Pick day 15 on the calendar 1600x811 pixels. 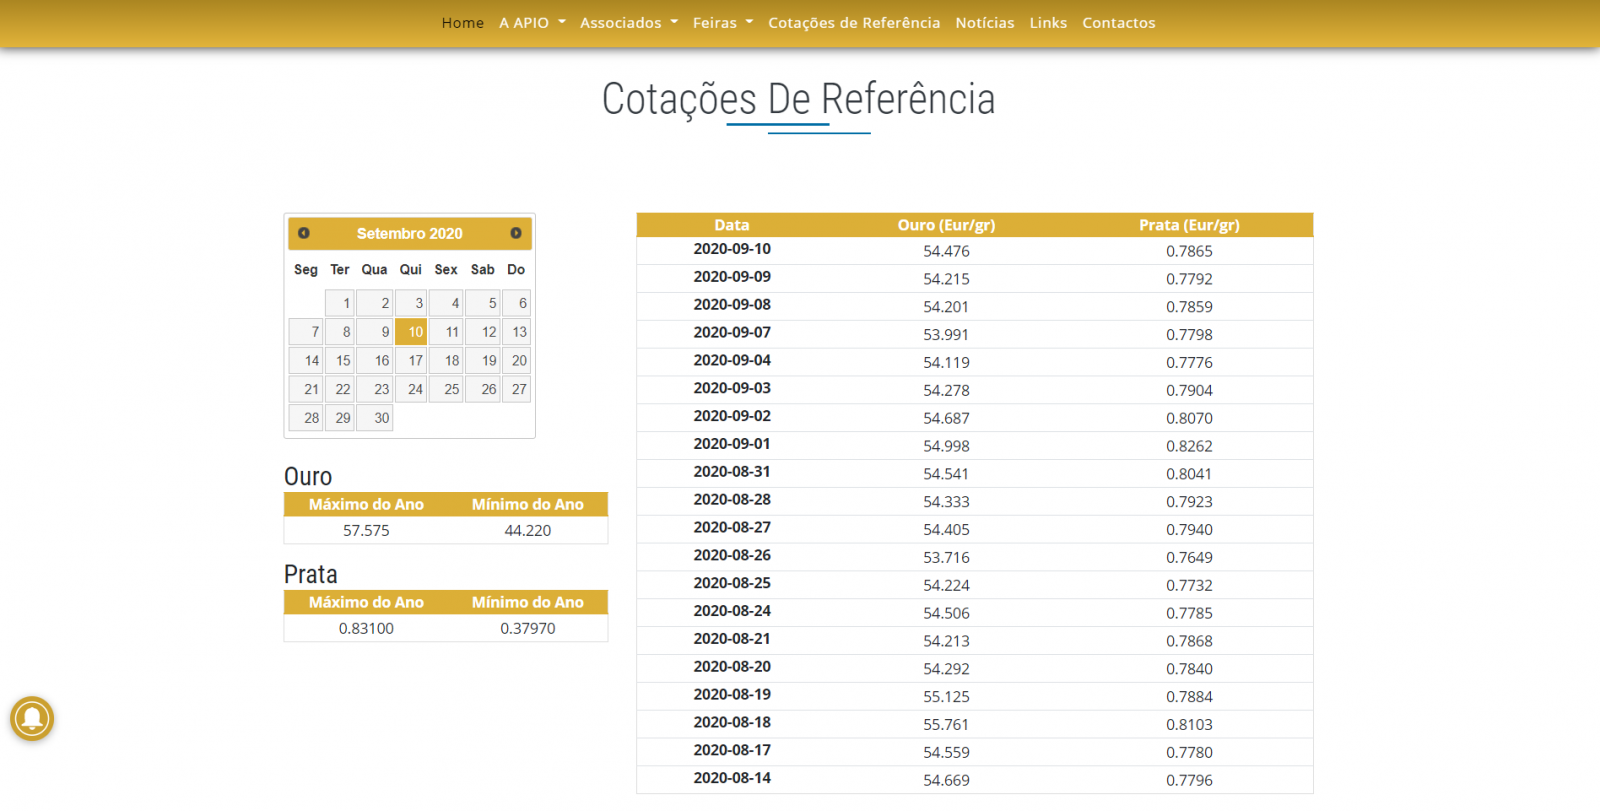pyautogui.click(x=340, y=361)
